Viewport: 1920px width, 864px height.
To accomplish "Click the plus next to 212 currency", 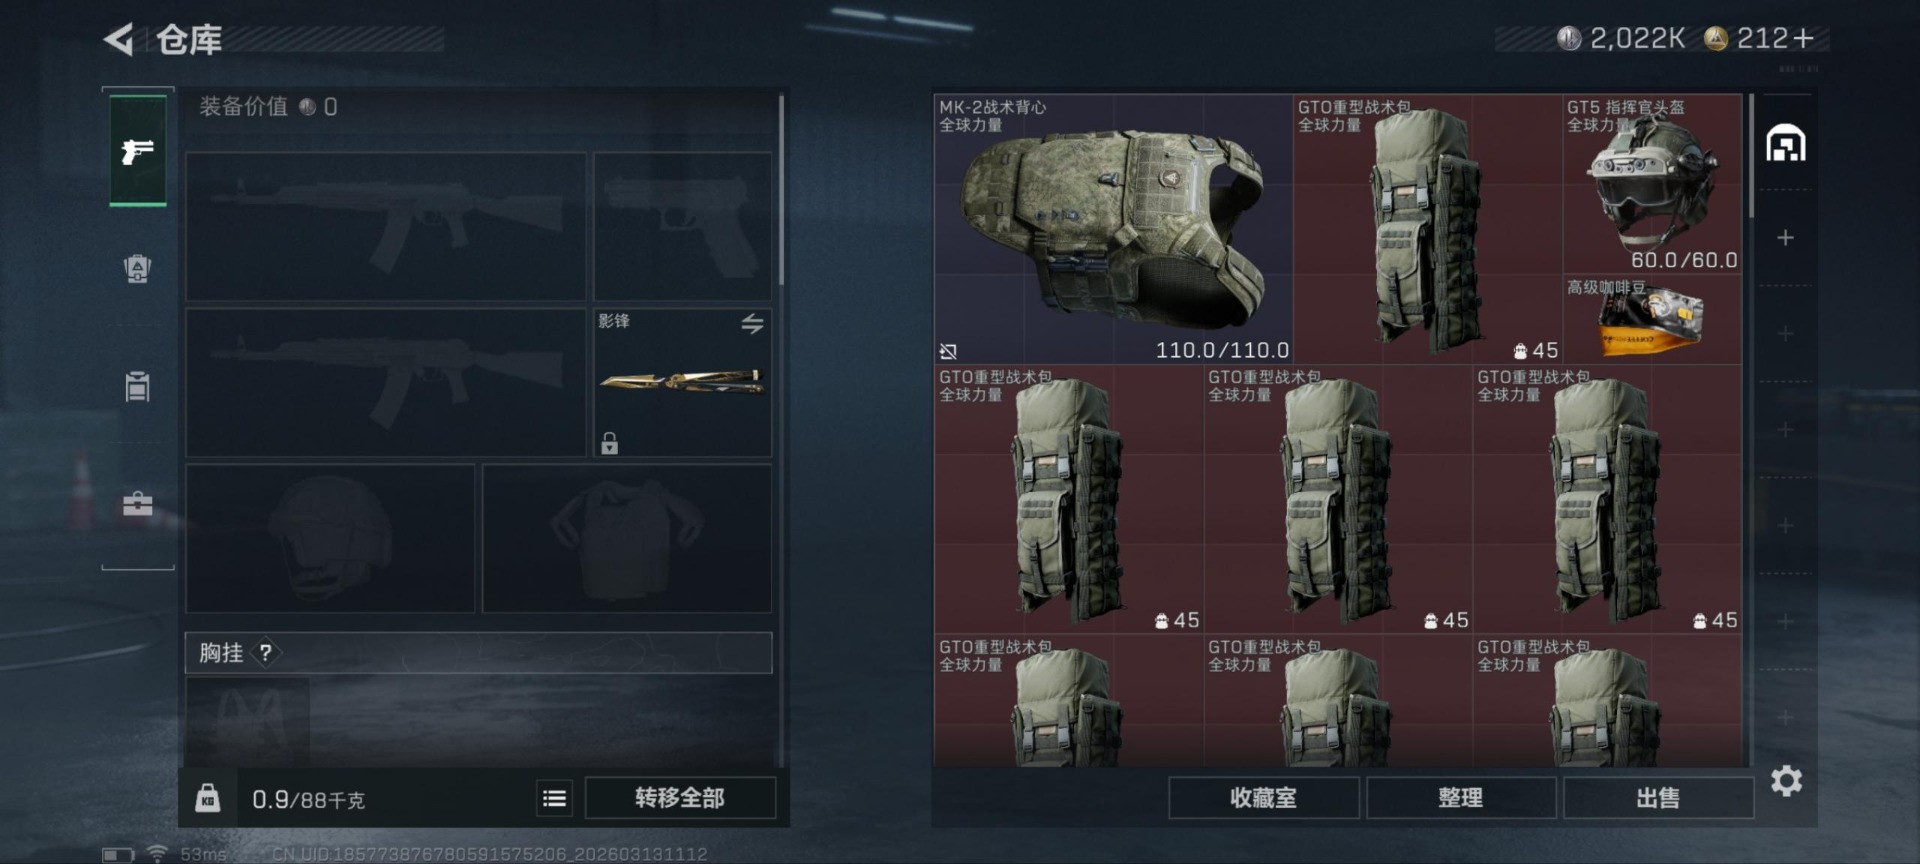I will tap(1803, 39).
